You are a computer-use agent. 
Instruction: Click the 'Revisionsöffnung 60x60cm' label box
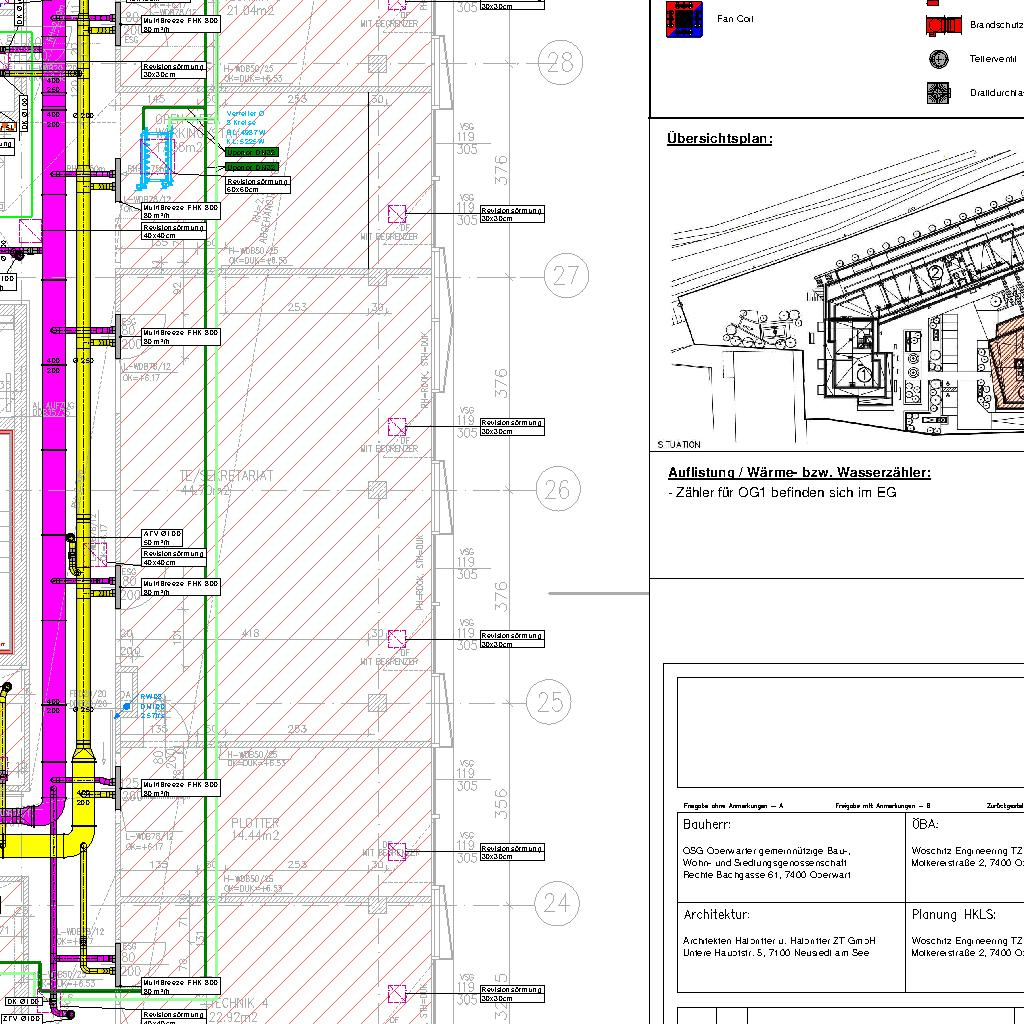point(258,185)
